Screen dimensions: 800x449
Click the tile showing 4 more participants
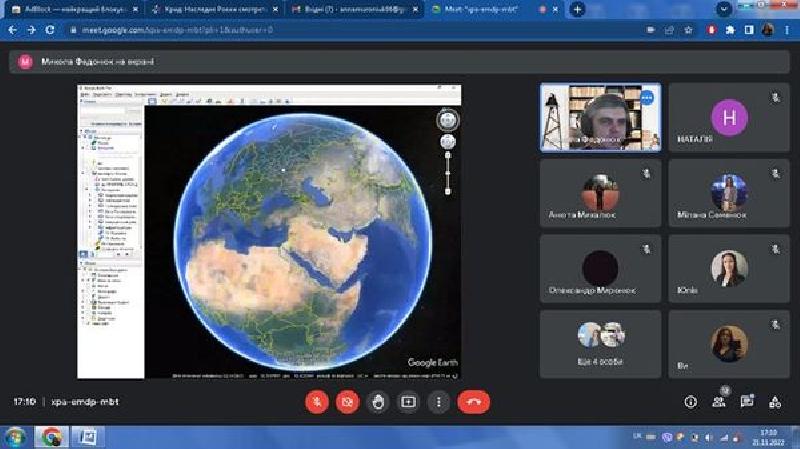(600, 343)
